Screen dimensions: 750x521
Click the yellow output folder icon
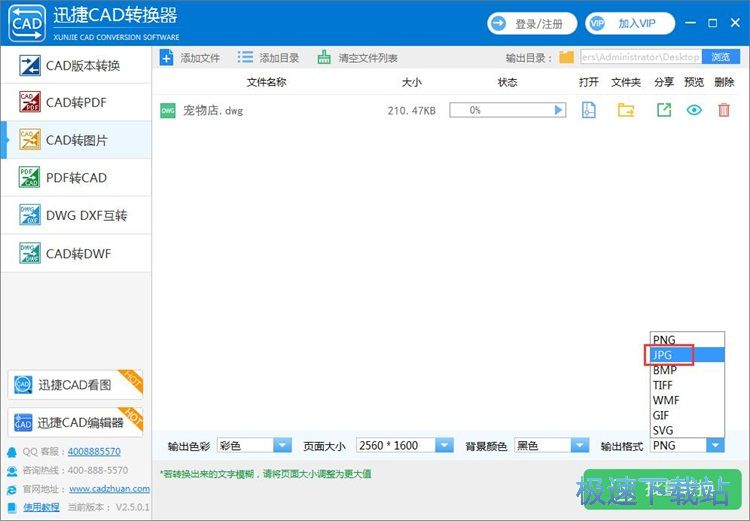[x=566, y=57]
